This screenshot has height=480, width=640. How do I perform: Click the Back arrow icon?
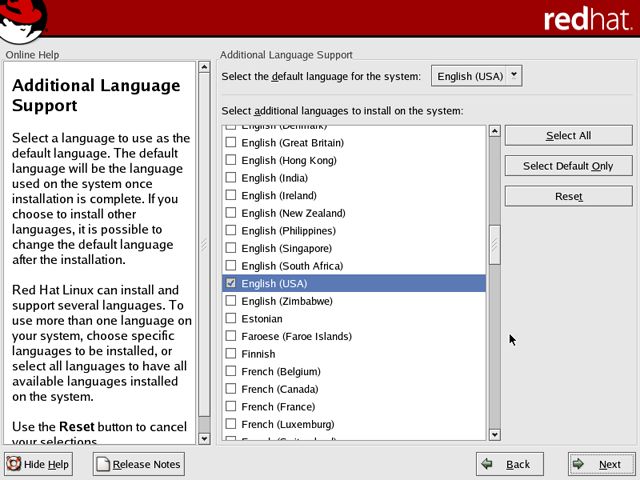point(488,464)
